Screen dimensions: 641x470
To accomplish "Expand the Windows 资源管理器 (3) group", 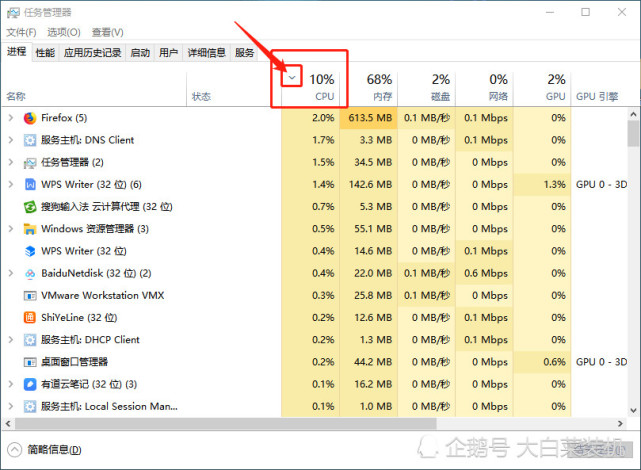I will (x=11, y=229).
